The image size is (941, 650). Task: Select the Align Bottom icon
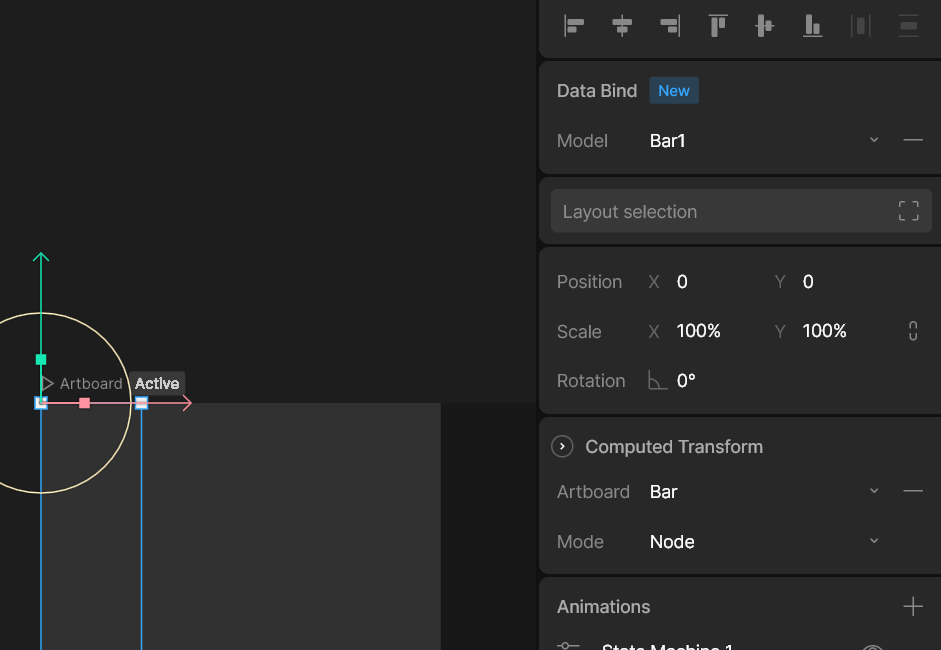pos(812,25)
